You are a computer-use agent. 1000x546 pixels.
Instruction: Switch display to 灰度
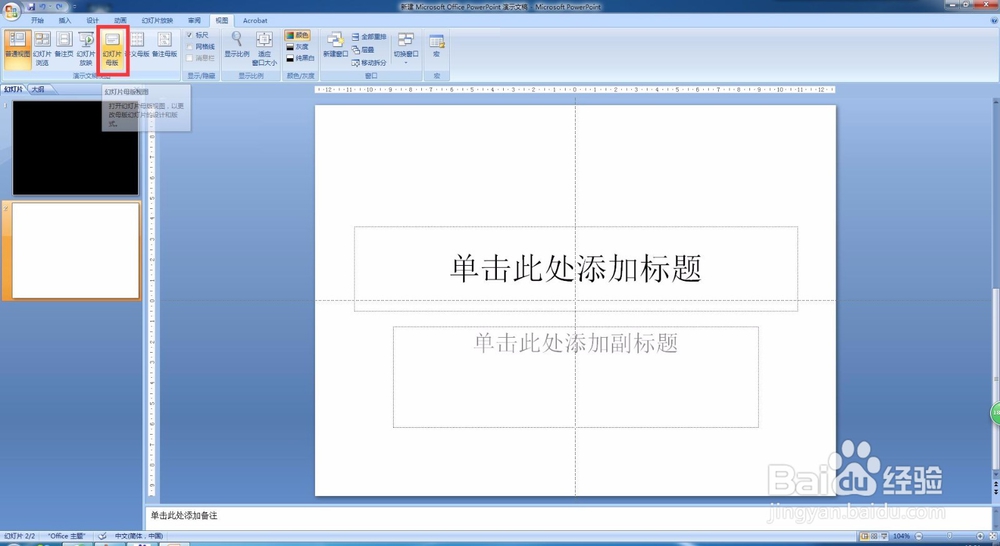click(x=298, y=47)
